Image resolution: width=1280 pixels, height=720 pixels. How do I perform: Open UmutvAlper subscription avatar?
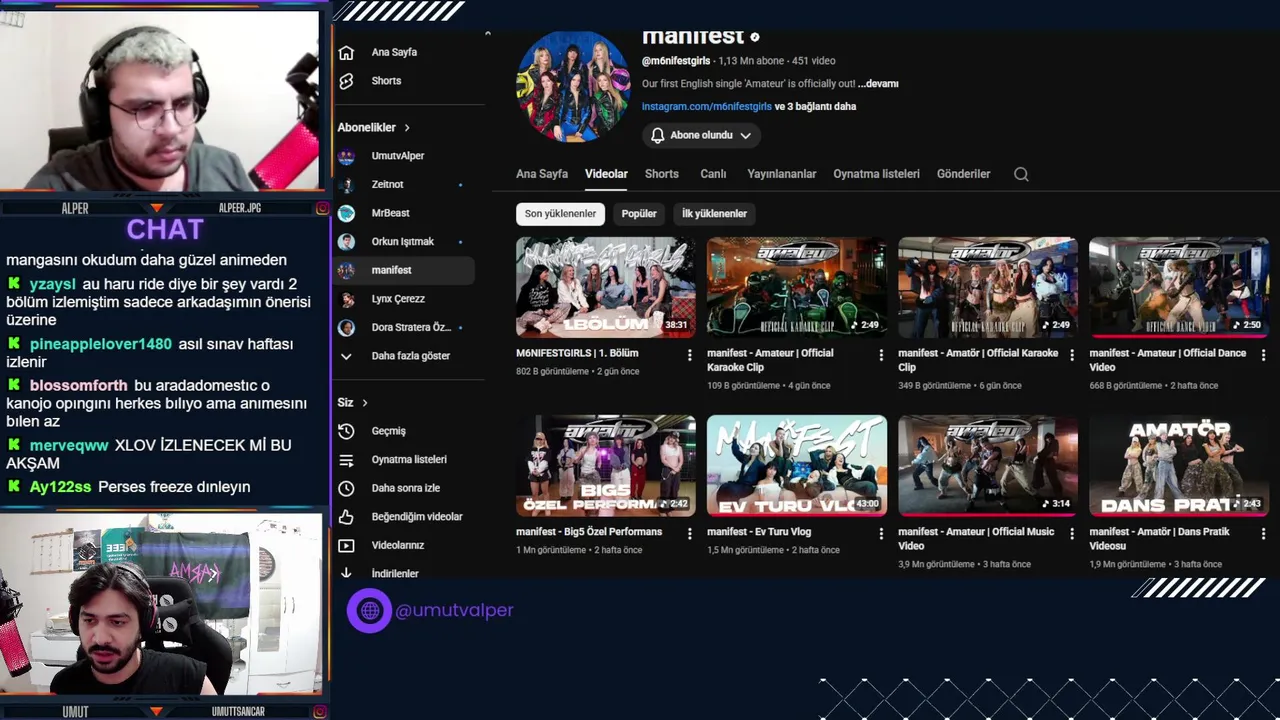click(346, 156)
